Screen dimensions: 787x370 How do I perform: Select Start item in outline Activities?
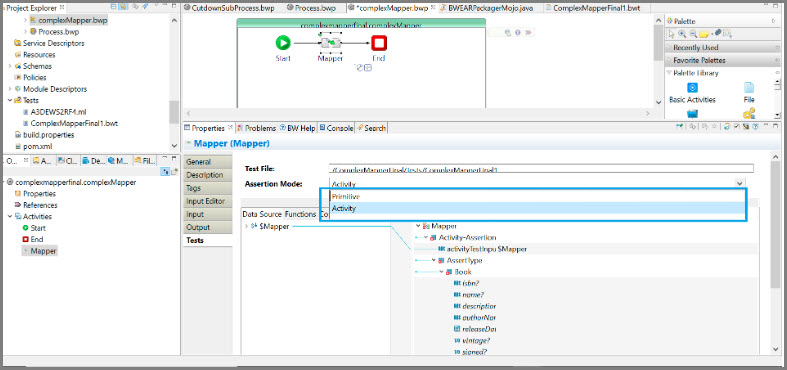coord(34,228)
